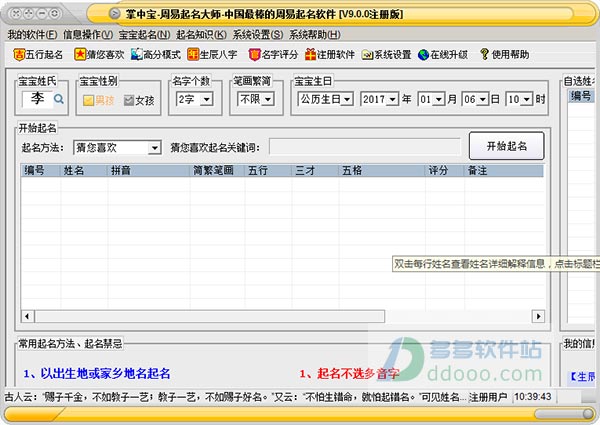The image size is (600, 425).
Task: Click the 开始起名 button
Action: pyautogui.click(x=506, y=146)
